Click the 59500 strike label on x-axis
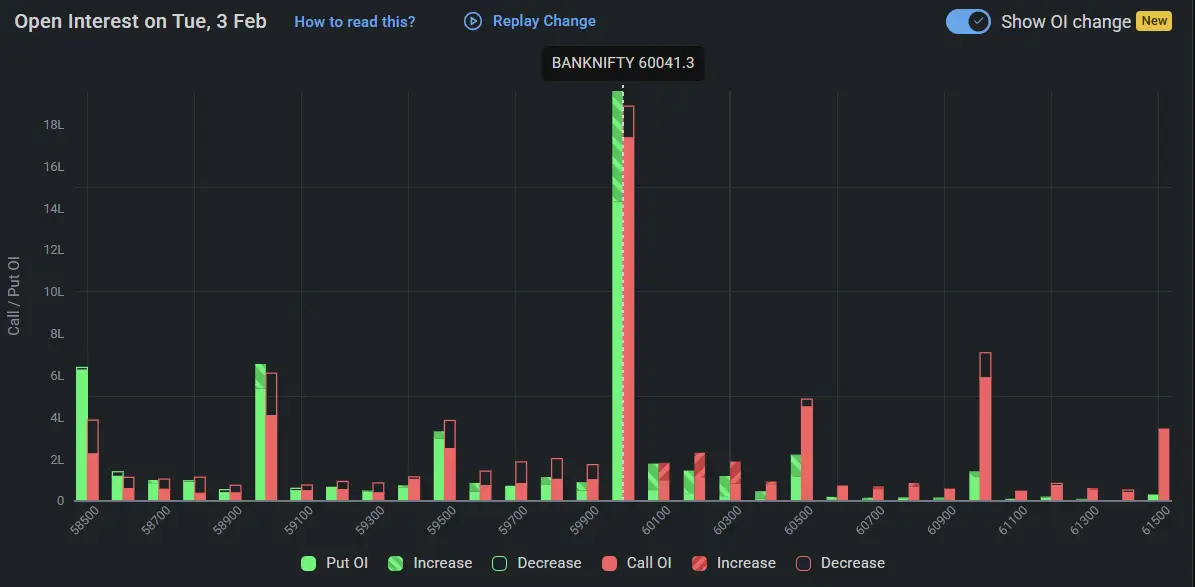The width and height of the screenshot is (1195, 587). [x=441, y=521]
